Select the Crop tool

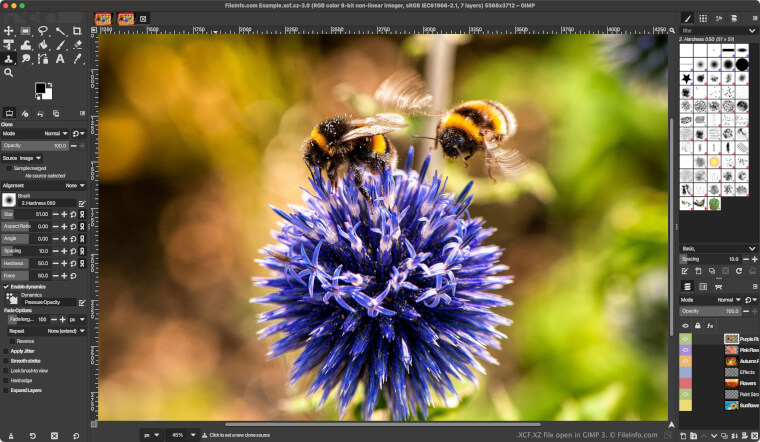coord(78,31)
